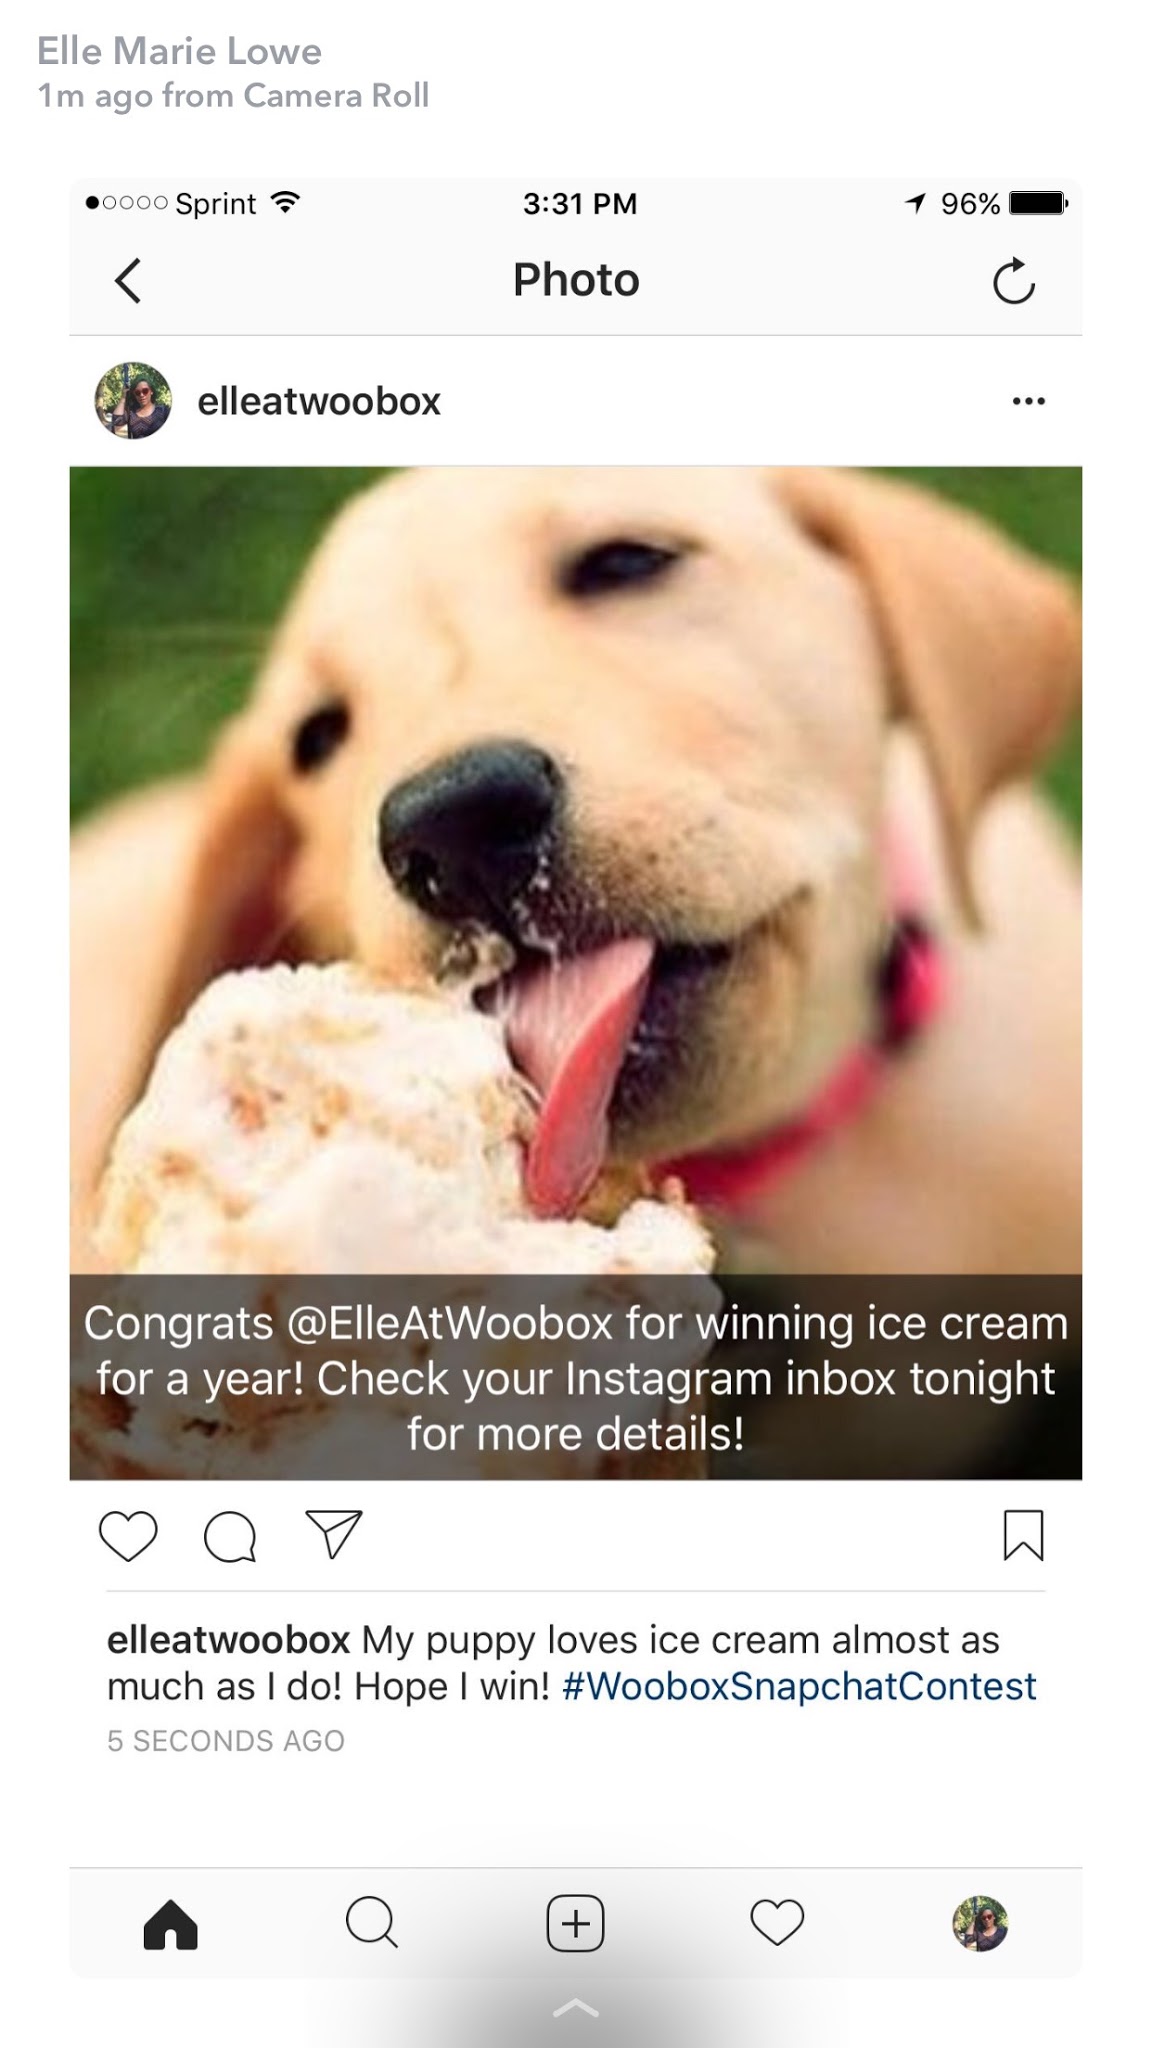Image resolution: width=1152 pixels, height=2048 pixels.
Task: Tap sender name Elle Marie Lowe
Action: (x=180, y=51)
